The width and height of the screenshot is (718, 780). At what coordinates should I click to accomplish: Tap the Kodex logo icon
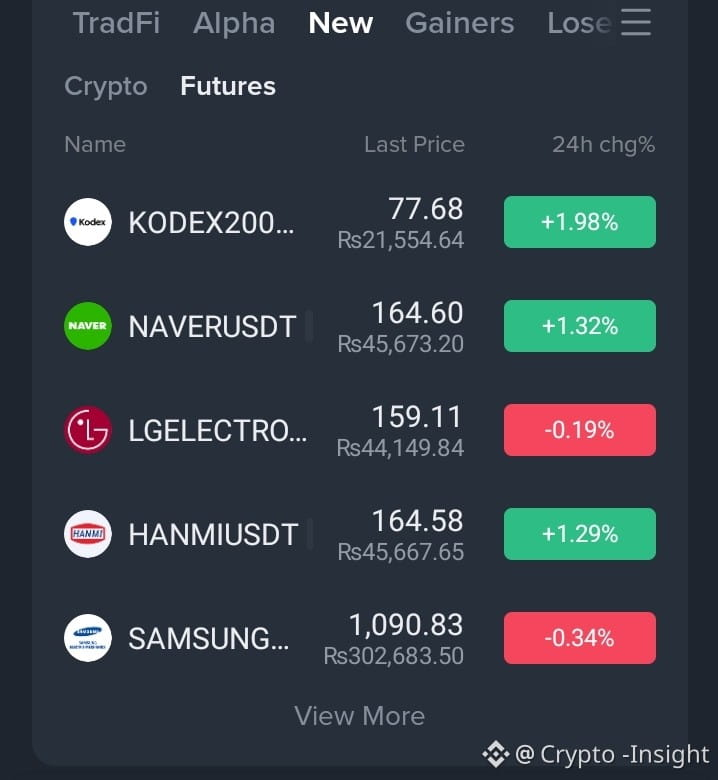coord(88,222)
